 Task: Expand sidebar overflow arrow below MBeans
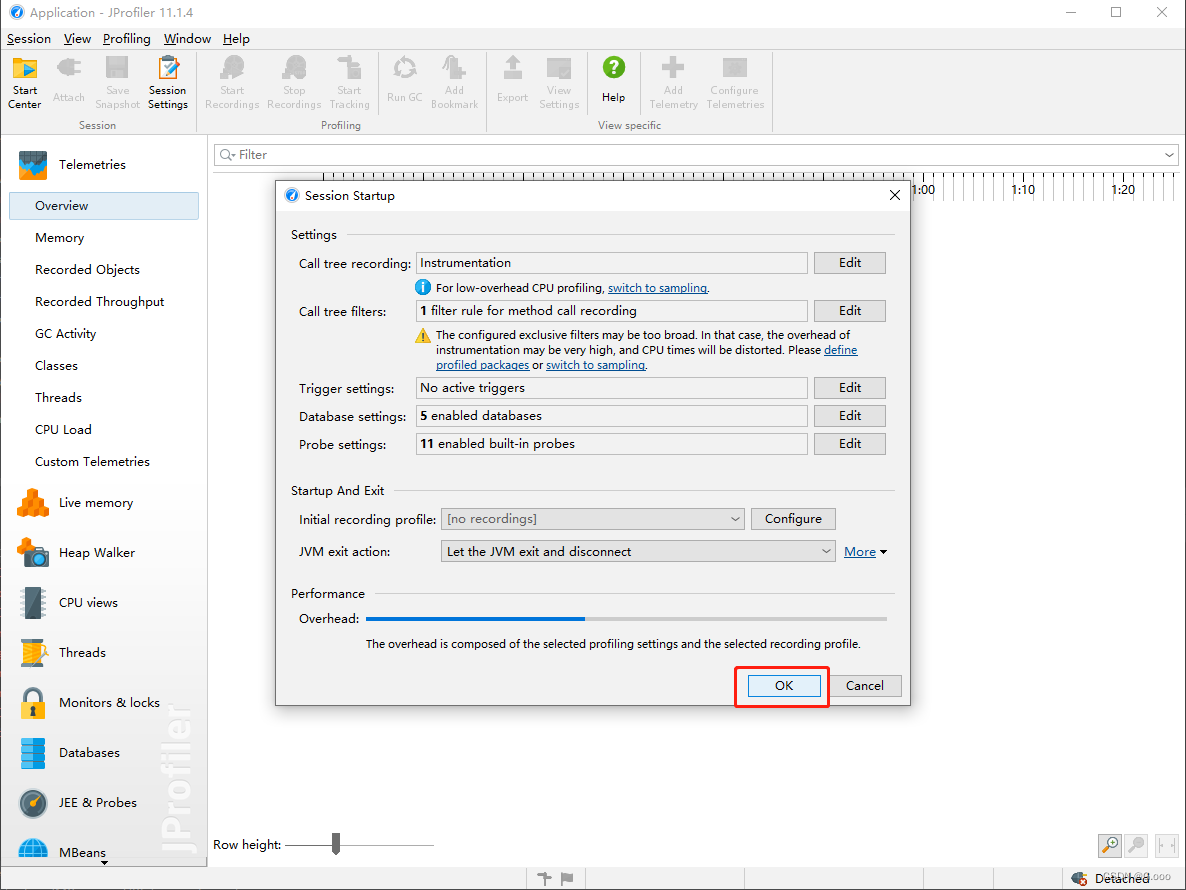104,862
